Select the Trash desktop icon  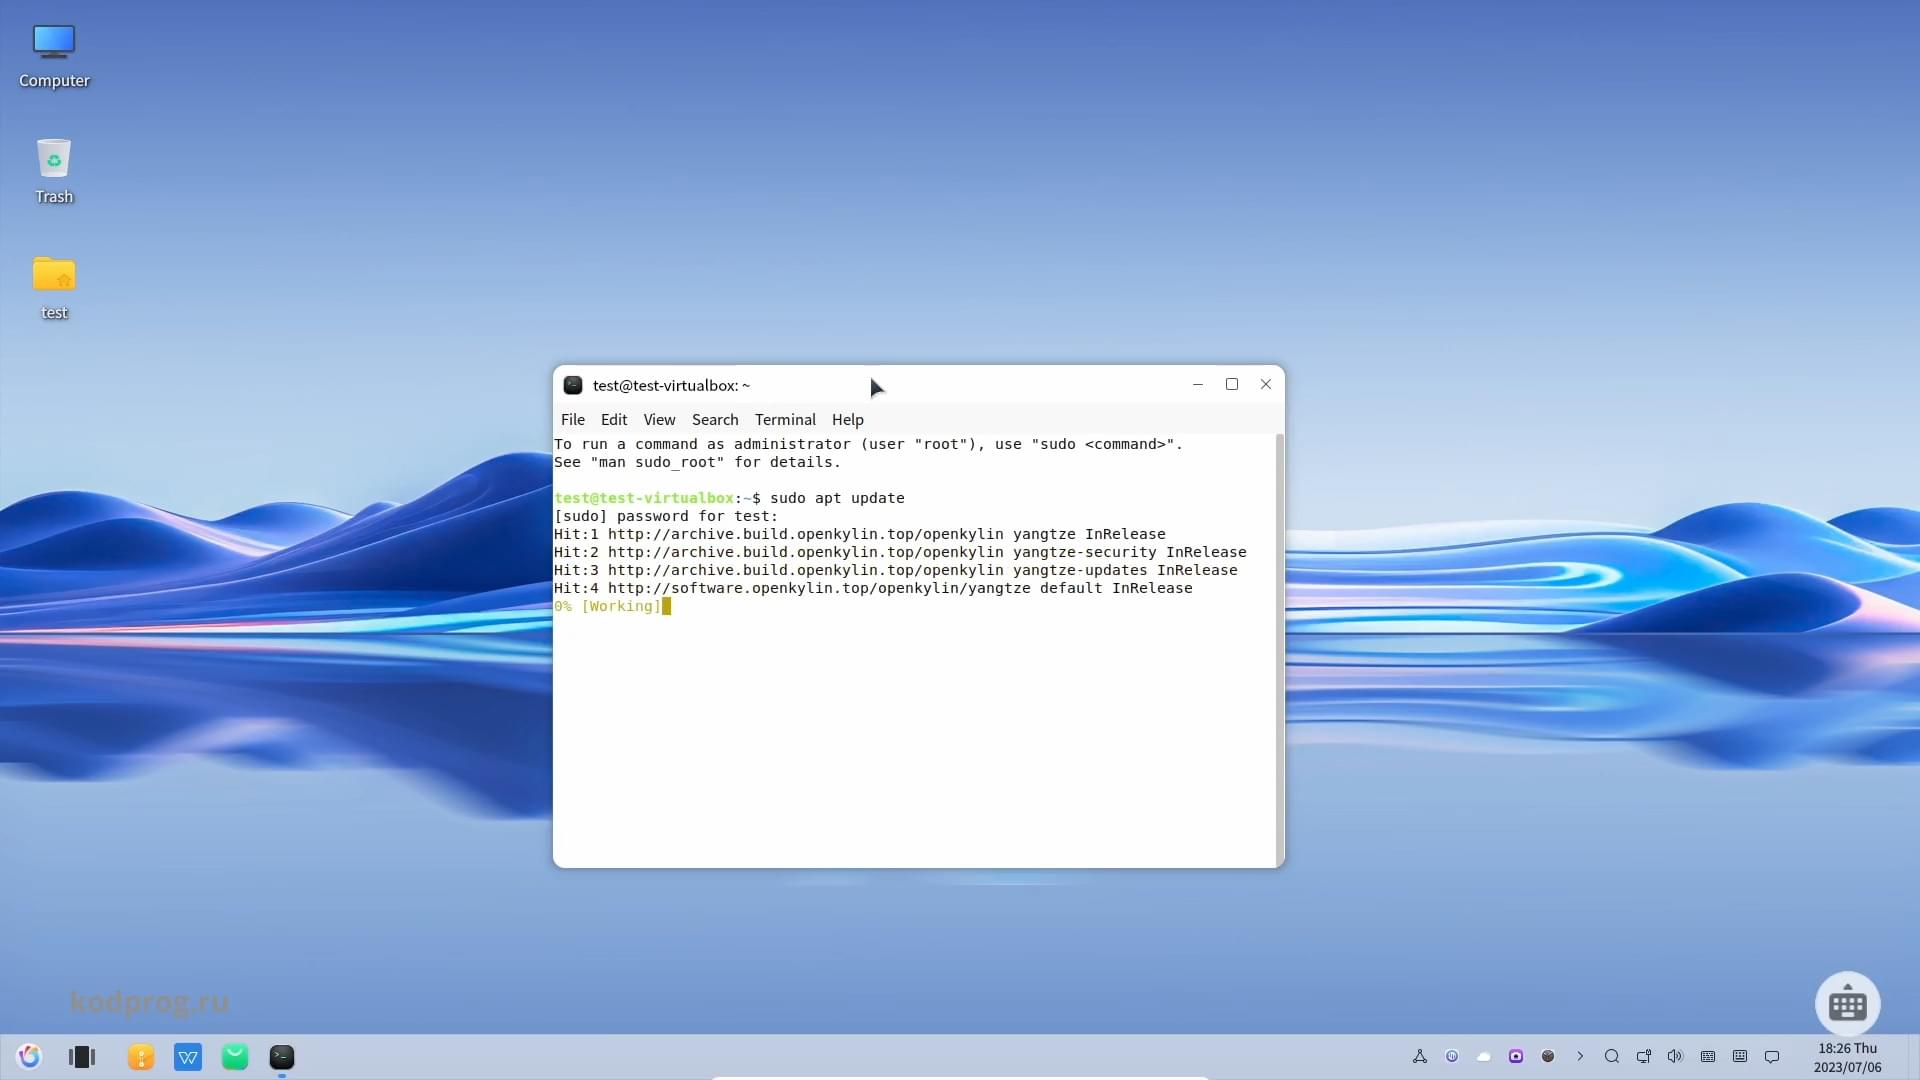coord(54,172)
